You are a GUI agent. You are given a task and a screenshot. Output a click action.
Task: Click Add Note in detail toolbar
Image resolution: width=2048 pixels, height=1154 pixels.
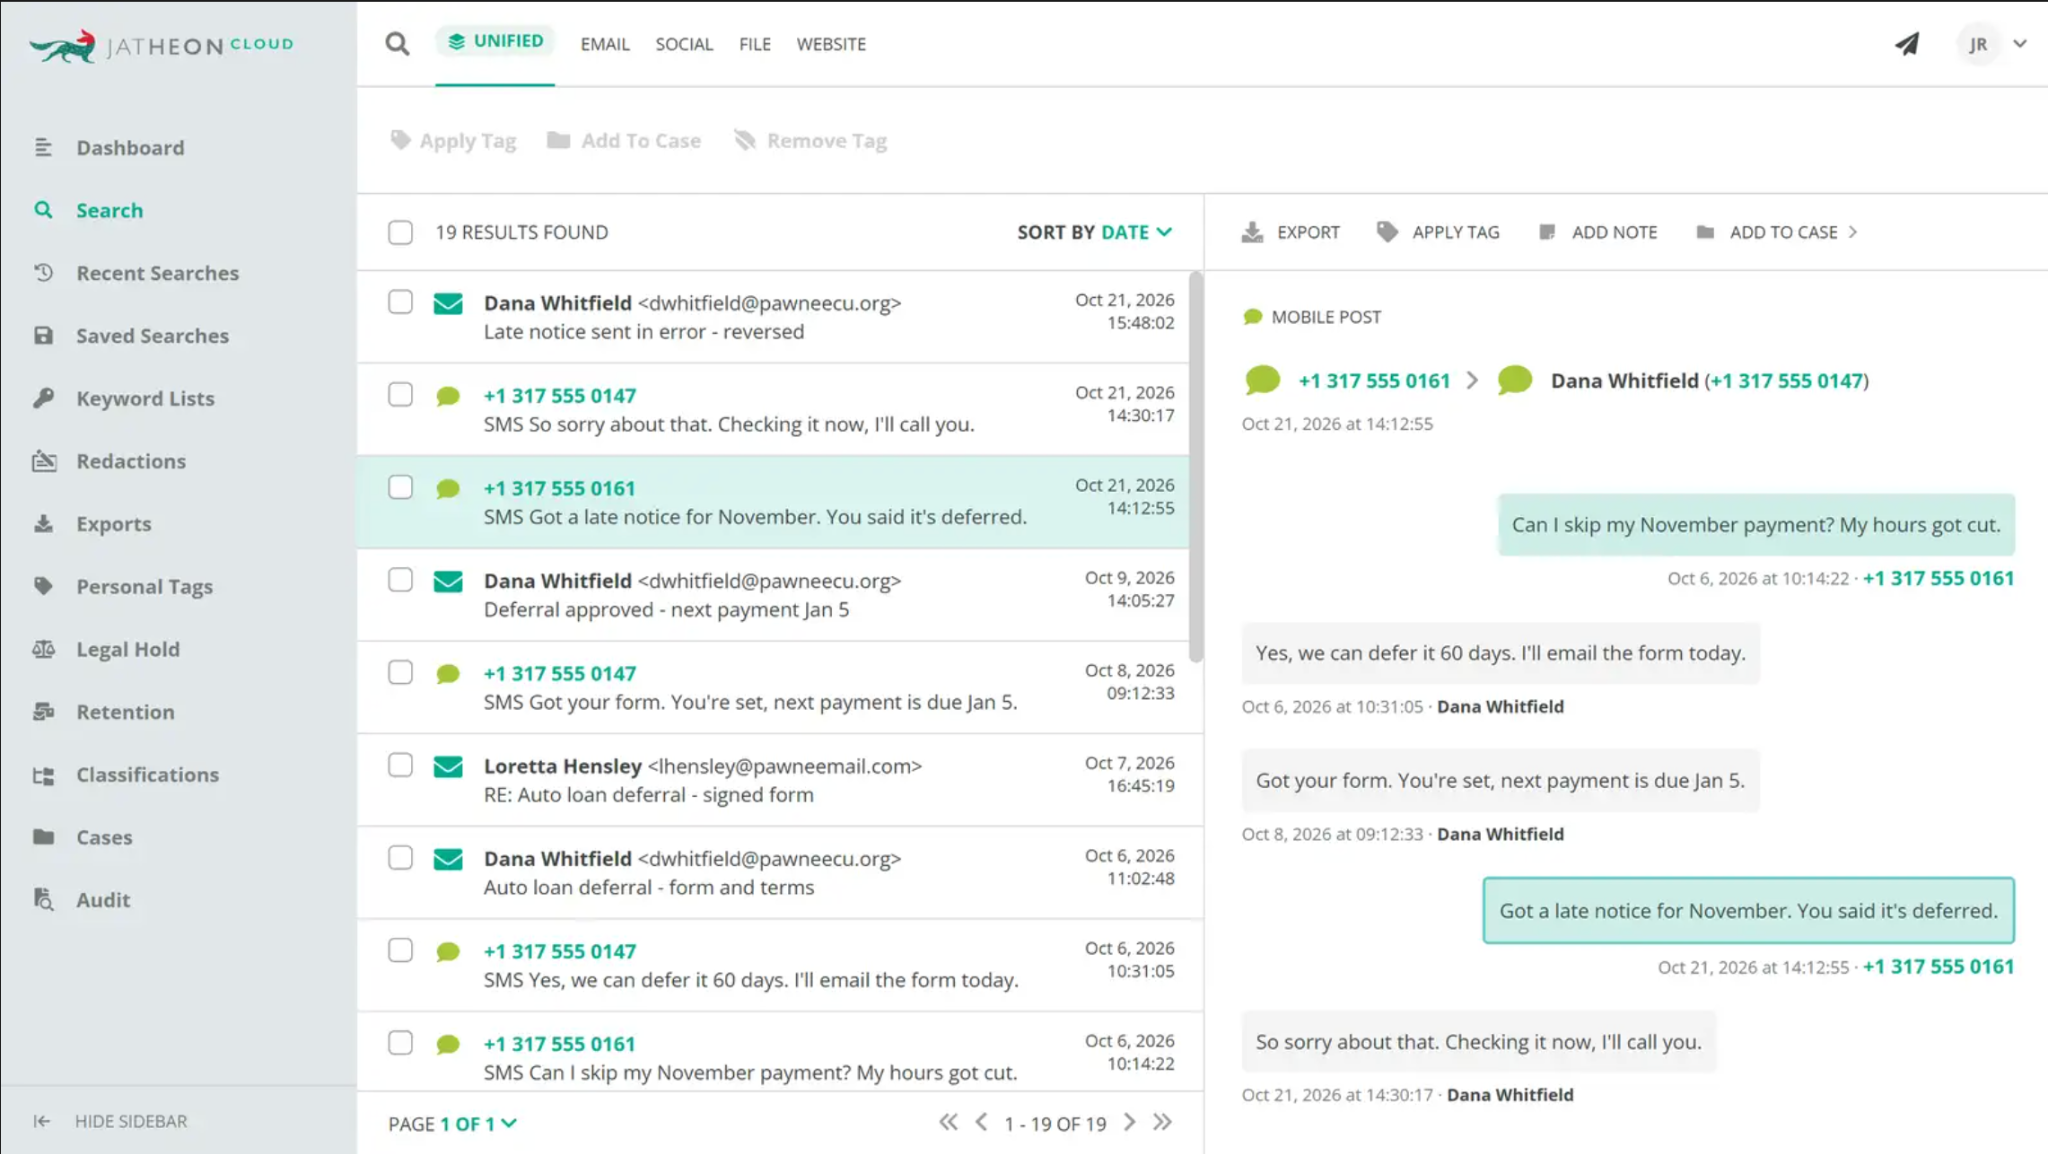tap(1597, 232)
